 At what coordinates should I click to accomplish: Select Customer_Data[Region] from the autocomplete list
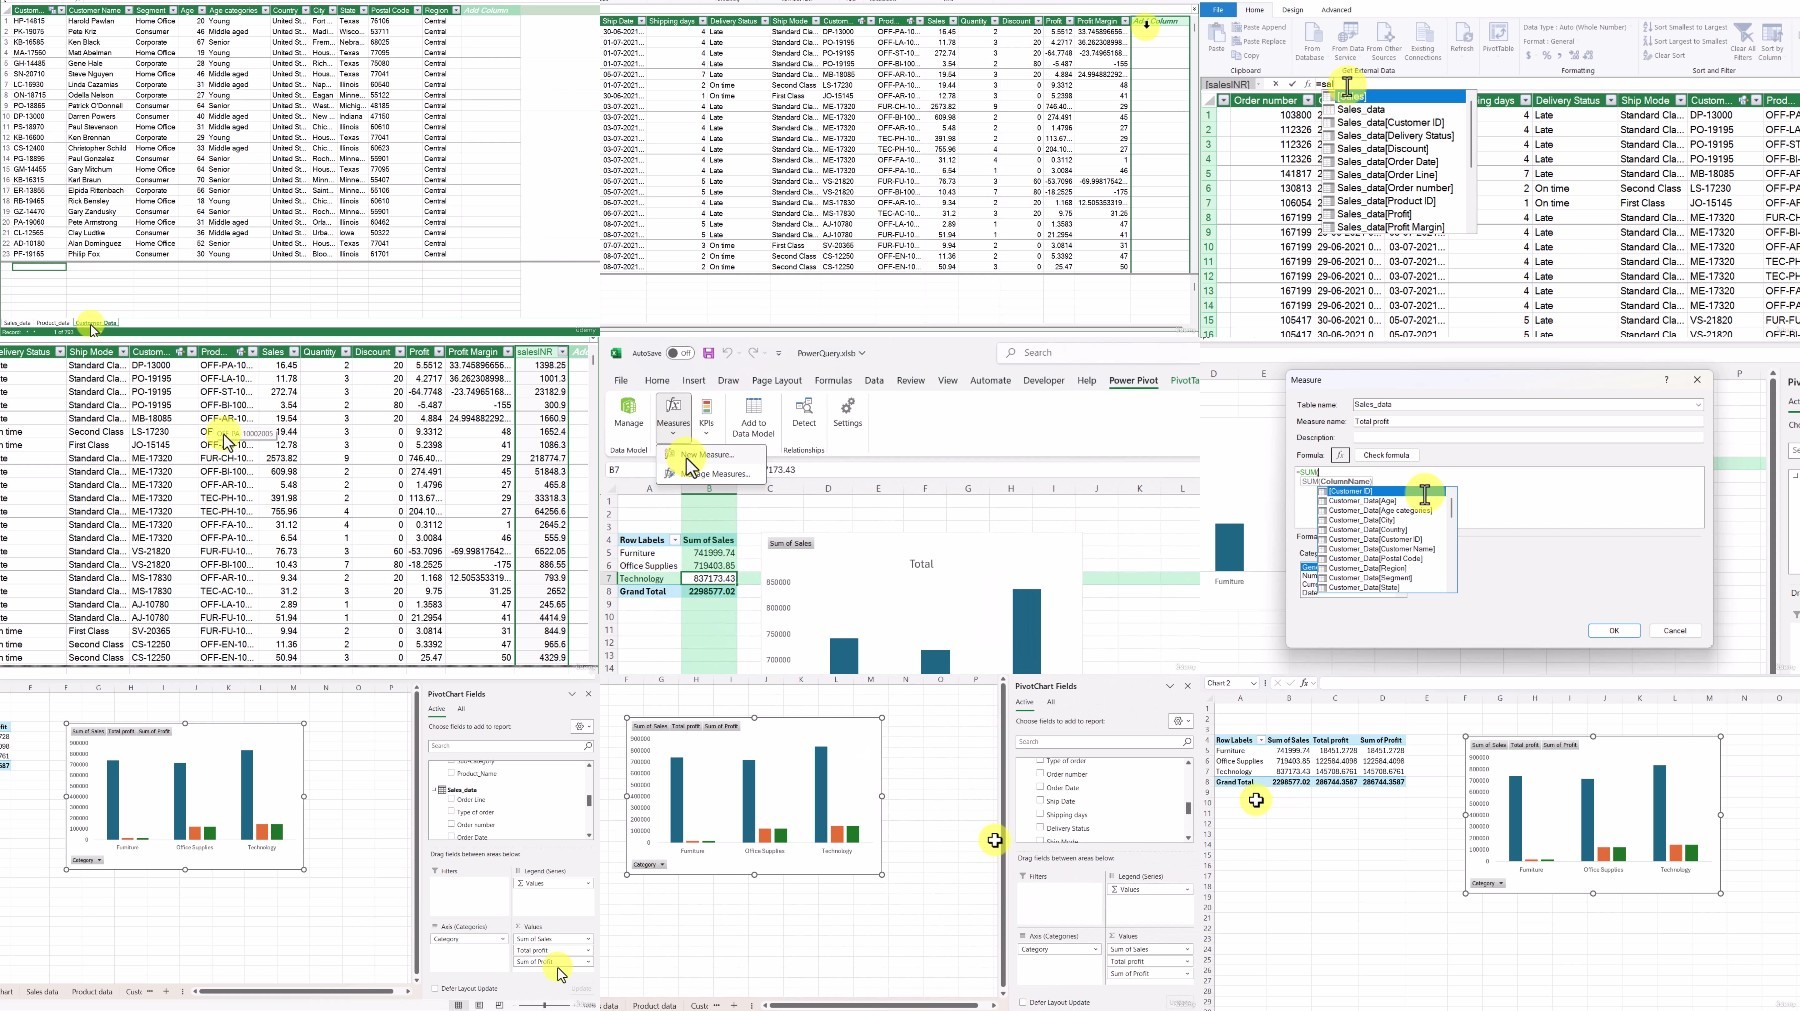(1367, 568)
